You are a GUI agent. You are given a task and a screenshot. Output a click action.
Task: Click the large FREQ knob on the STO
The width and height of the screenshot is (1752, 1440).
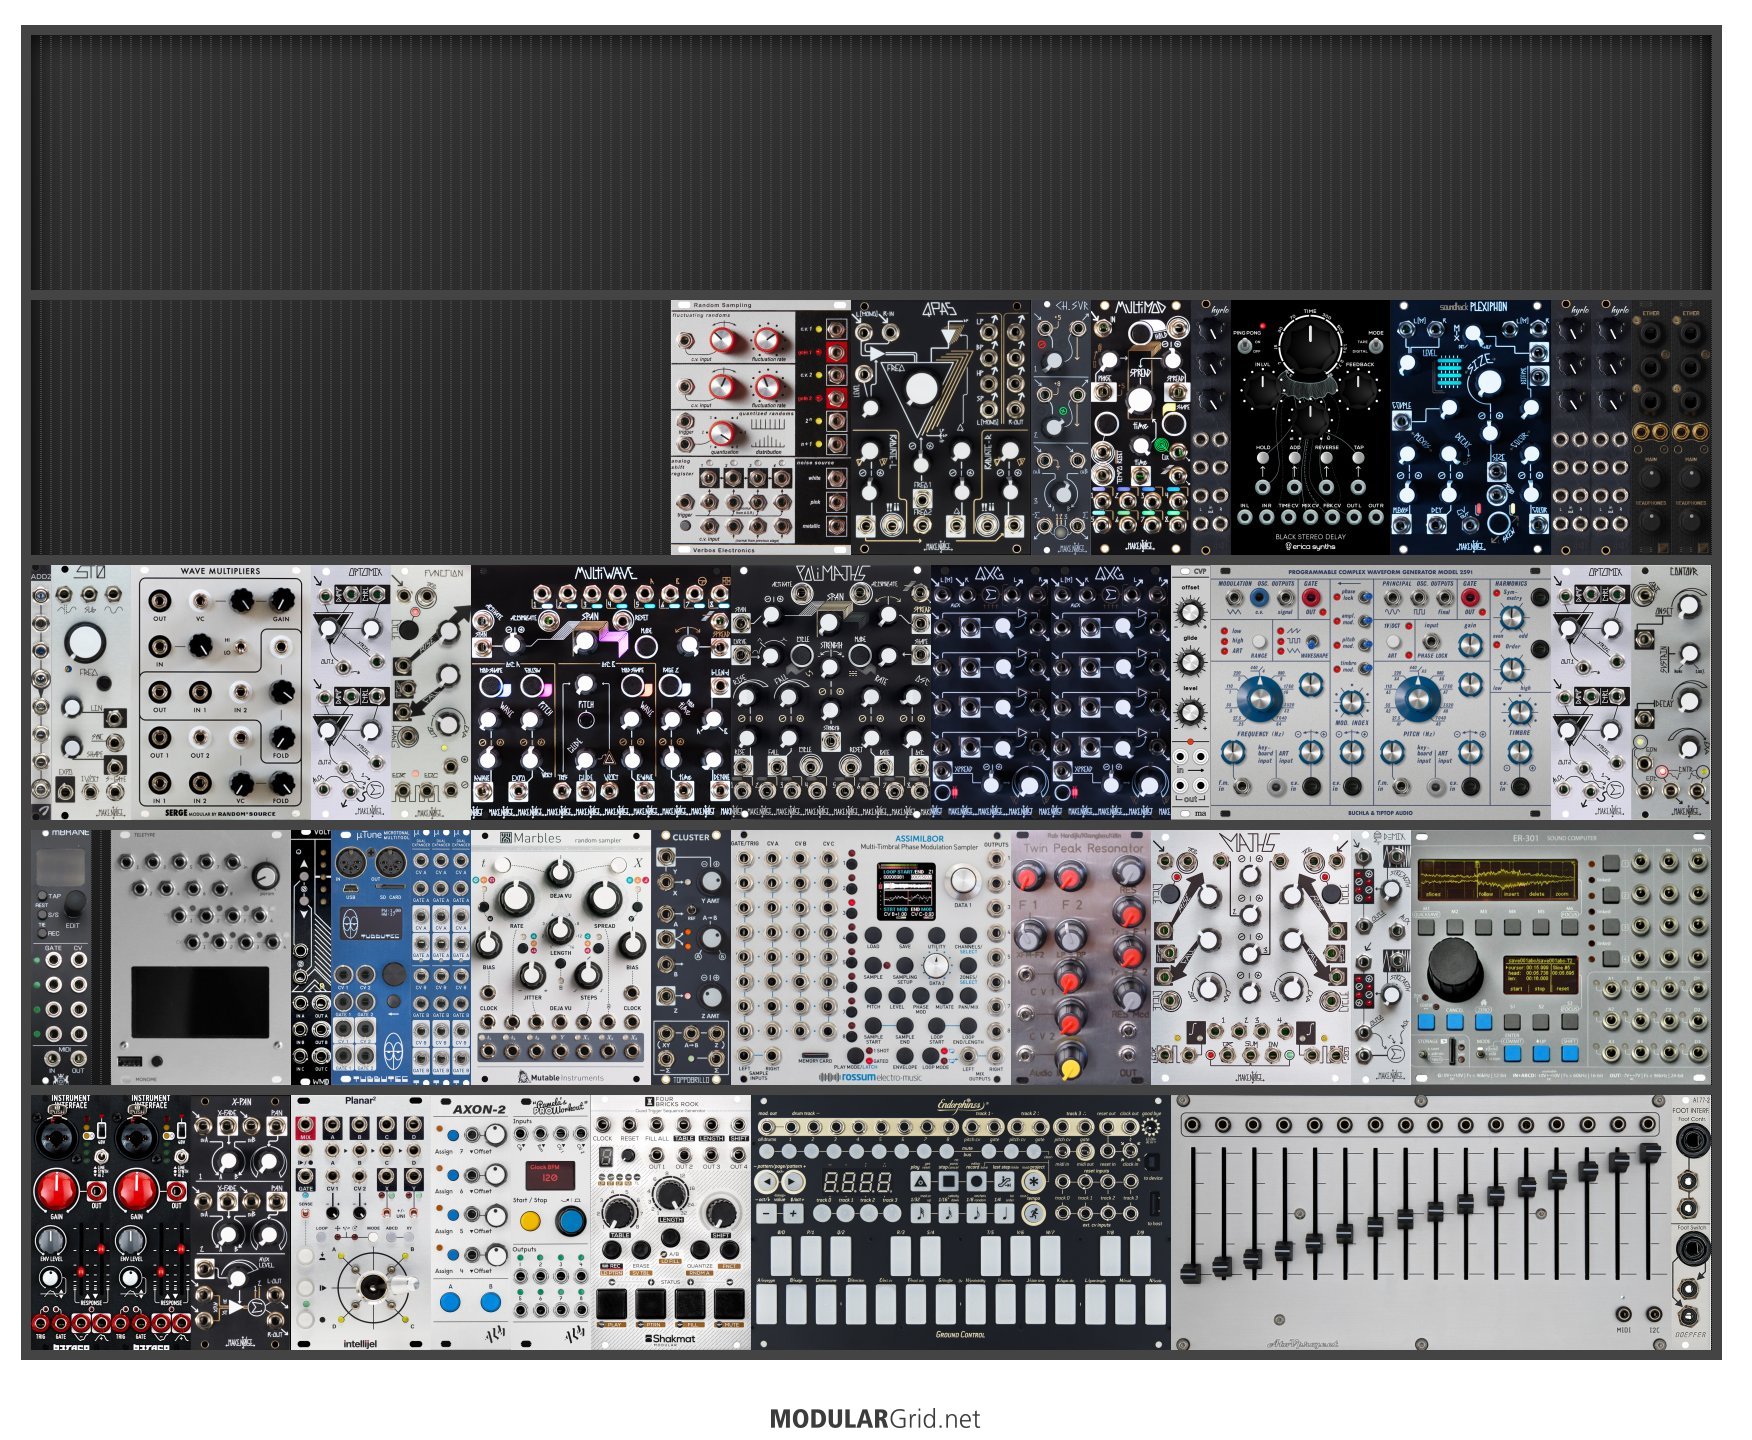point(85,641)
